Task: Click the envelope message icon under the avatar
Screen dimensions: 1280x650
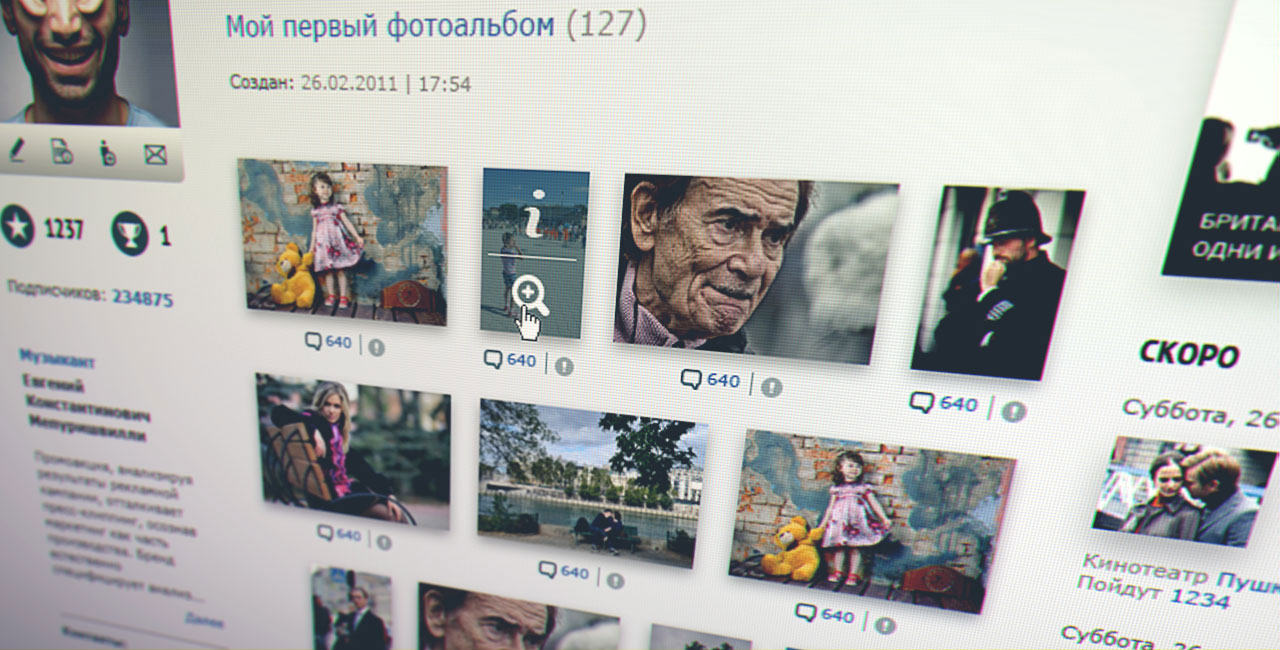Action: 154,154
